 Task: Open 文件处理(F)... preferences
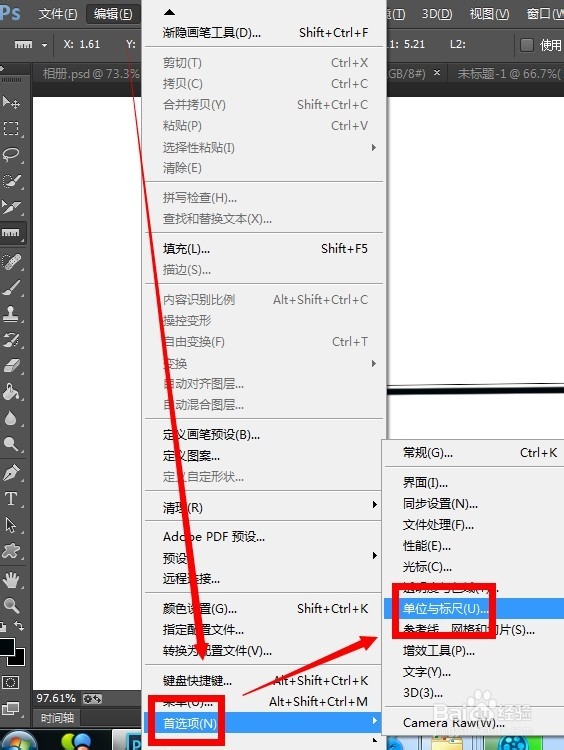pos(474,525)
